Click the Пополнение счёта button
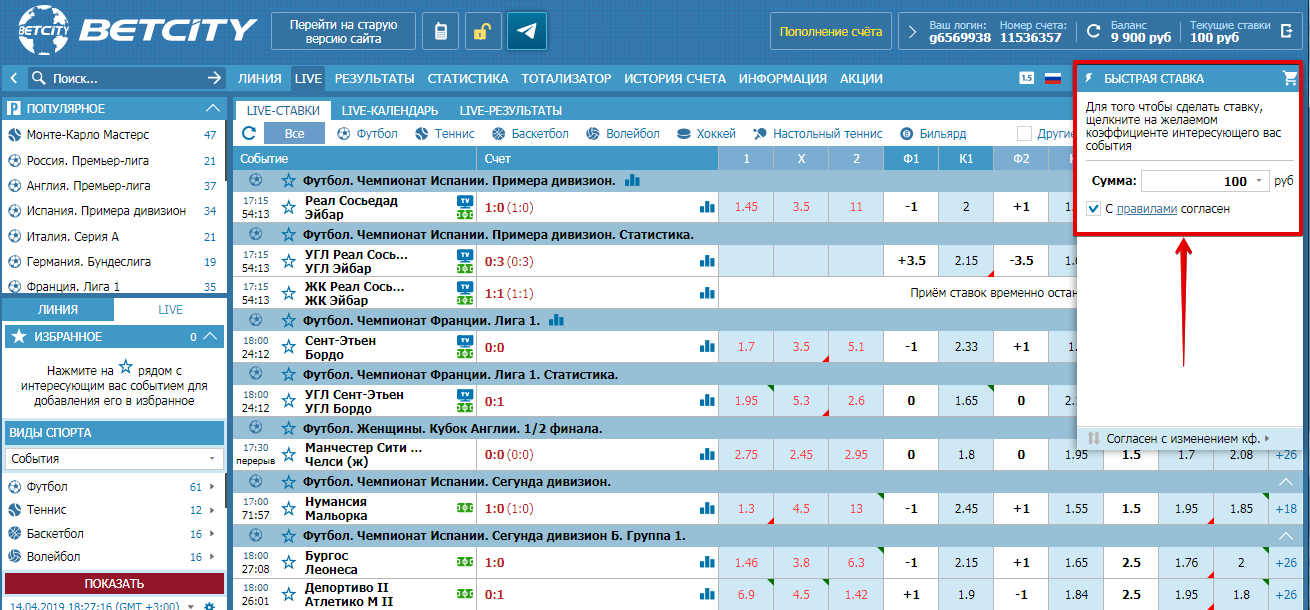1310x610 pixels. [831, 32]
